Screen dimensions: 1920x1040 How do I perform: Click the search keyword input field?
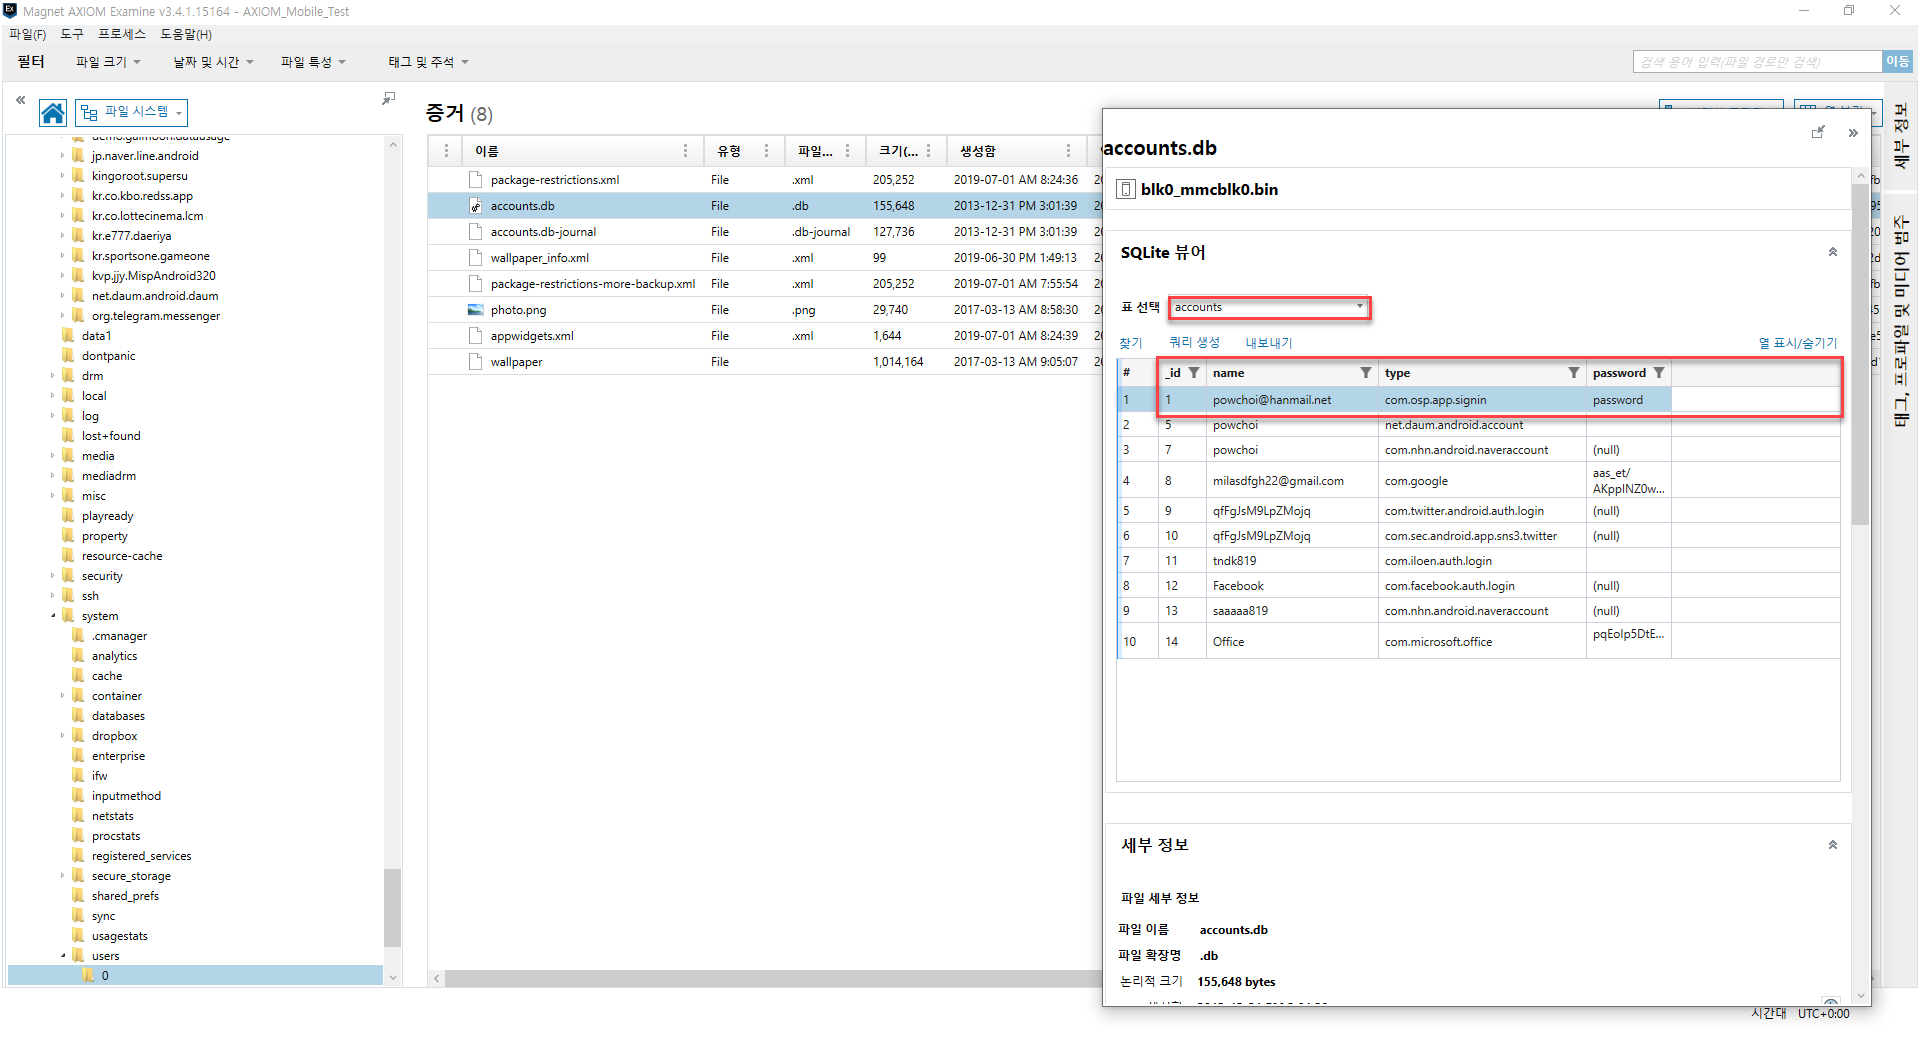tap(1757, 62)
